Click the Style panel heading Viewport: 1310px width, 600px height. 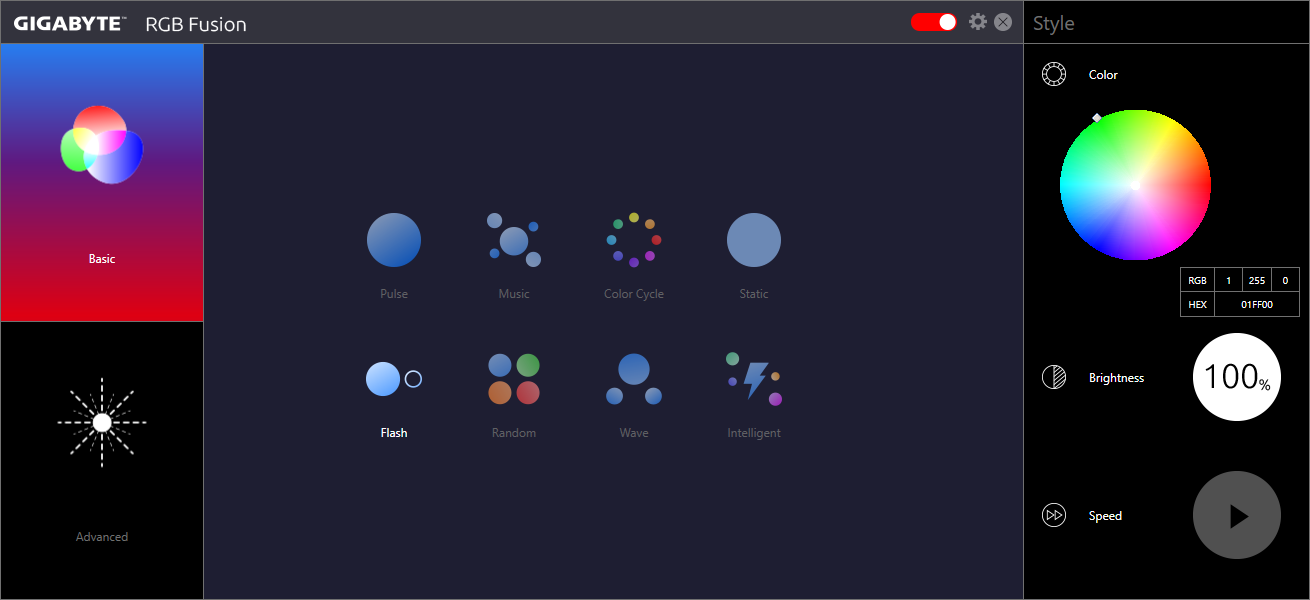tap(1054, 23)
